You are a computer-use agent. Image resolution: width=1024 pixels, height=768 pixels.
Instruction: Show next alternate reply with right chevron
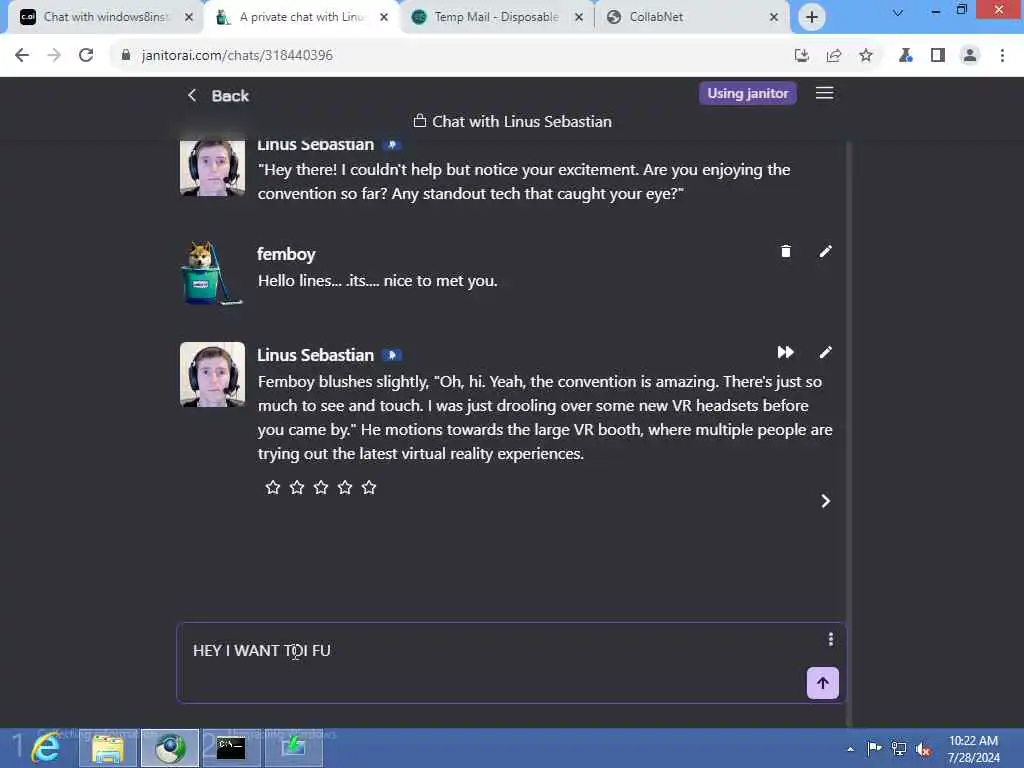click(825, 501)
